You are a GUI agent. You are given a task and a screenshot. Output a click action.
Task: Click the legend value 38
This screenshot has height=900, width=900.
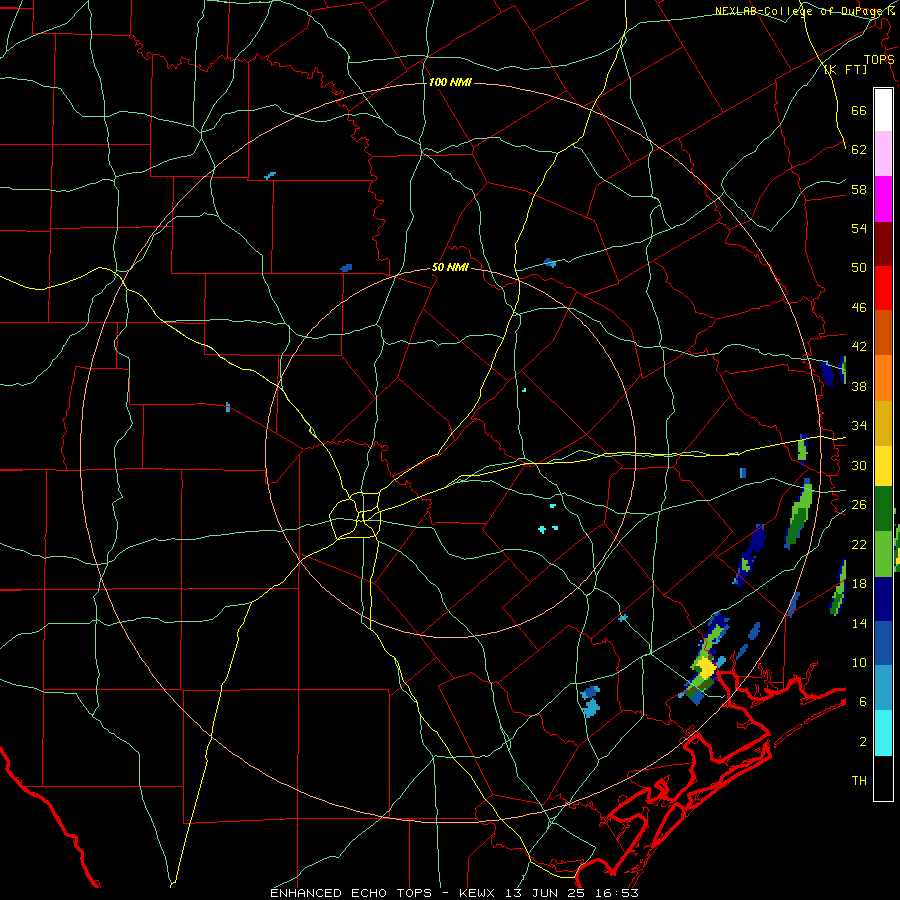(859, 386)
